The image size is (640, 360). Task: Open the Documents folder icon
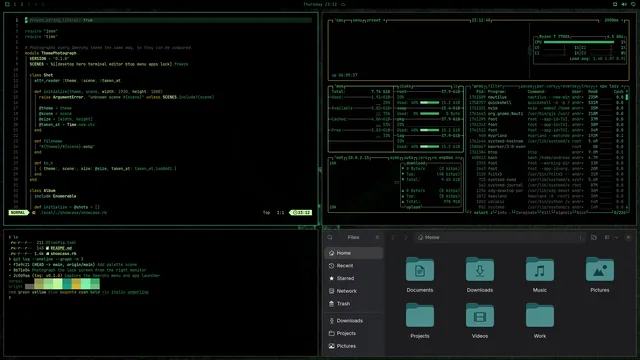(x=420, y=269)
